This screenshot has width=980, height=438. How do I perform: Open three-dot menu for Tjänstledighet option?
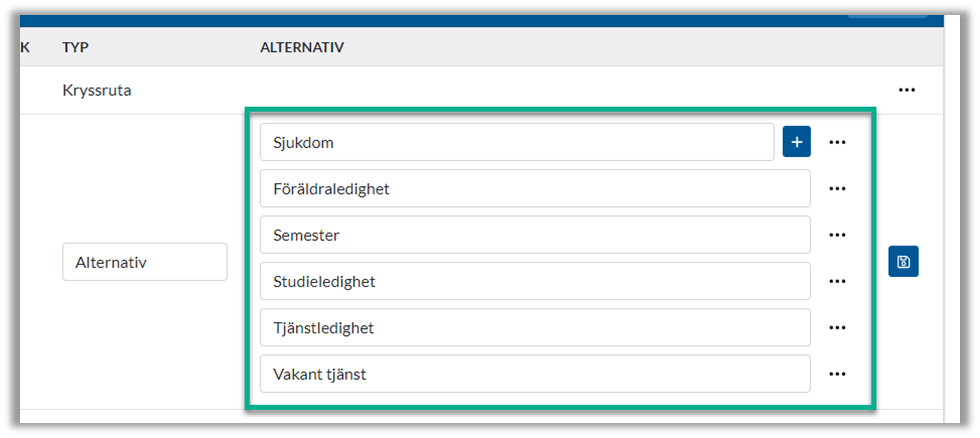click(x=838, y=327)
